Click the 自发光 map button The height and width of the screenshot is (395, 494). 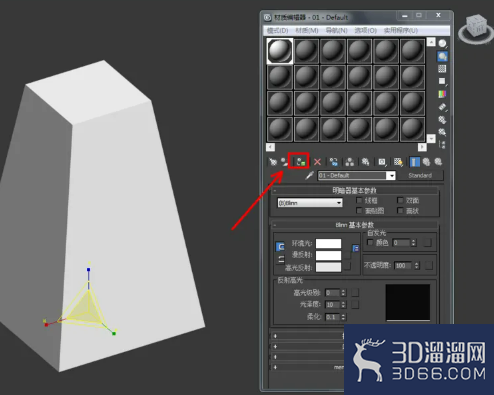pos(427,243)
